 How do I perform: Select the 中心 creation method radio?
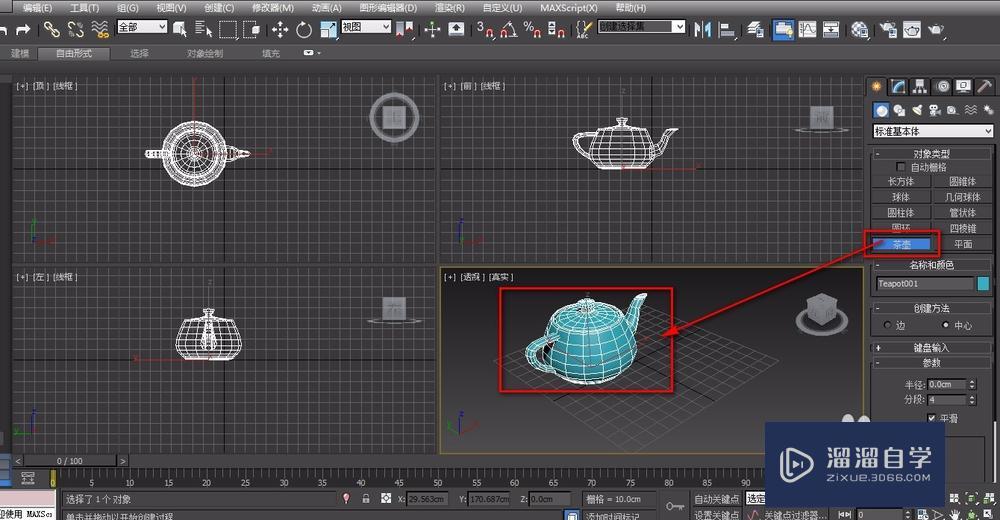point(946,325)
